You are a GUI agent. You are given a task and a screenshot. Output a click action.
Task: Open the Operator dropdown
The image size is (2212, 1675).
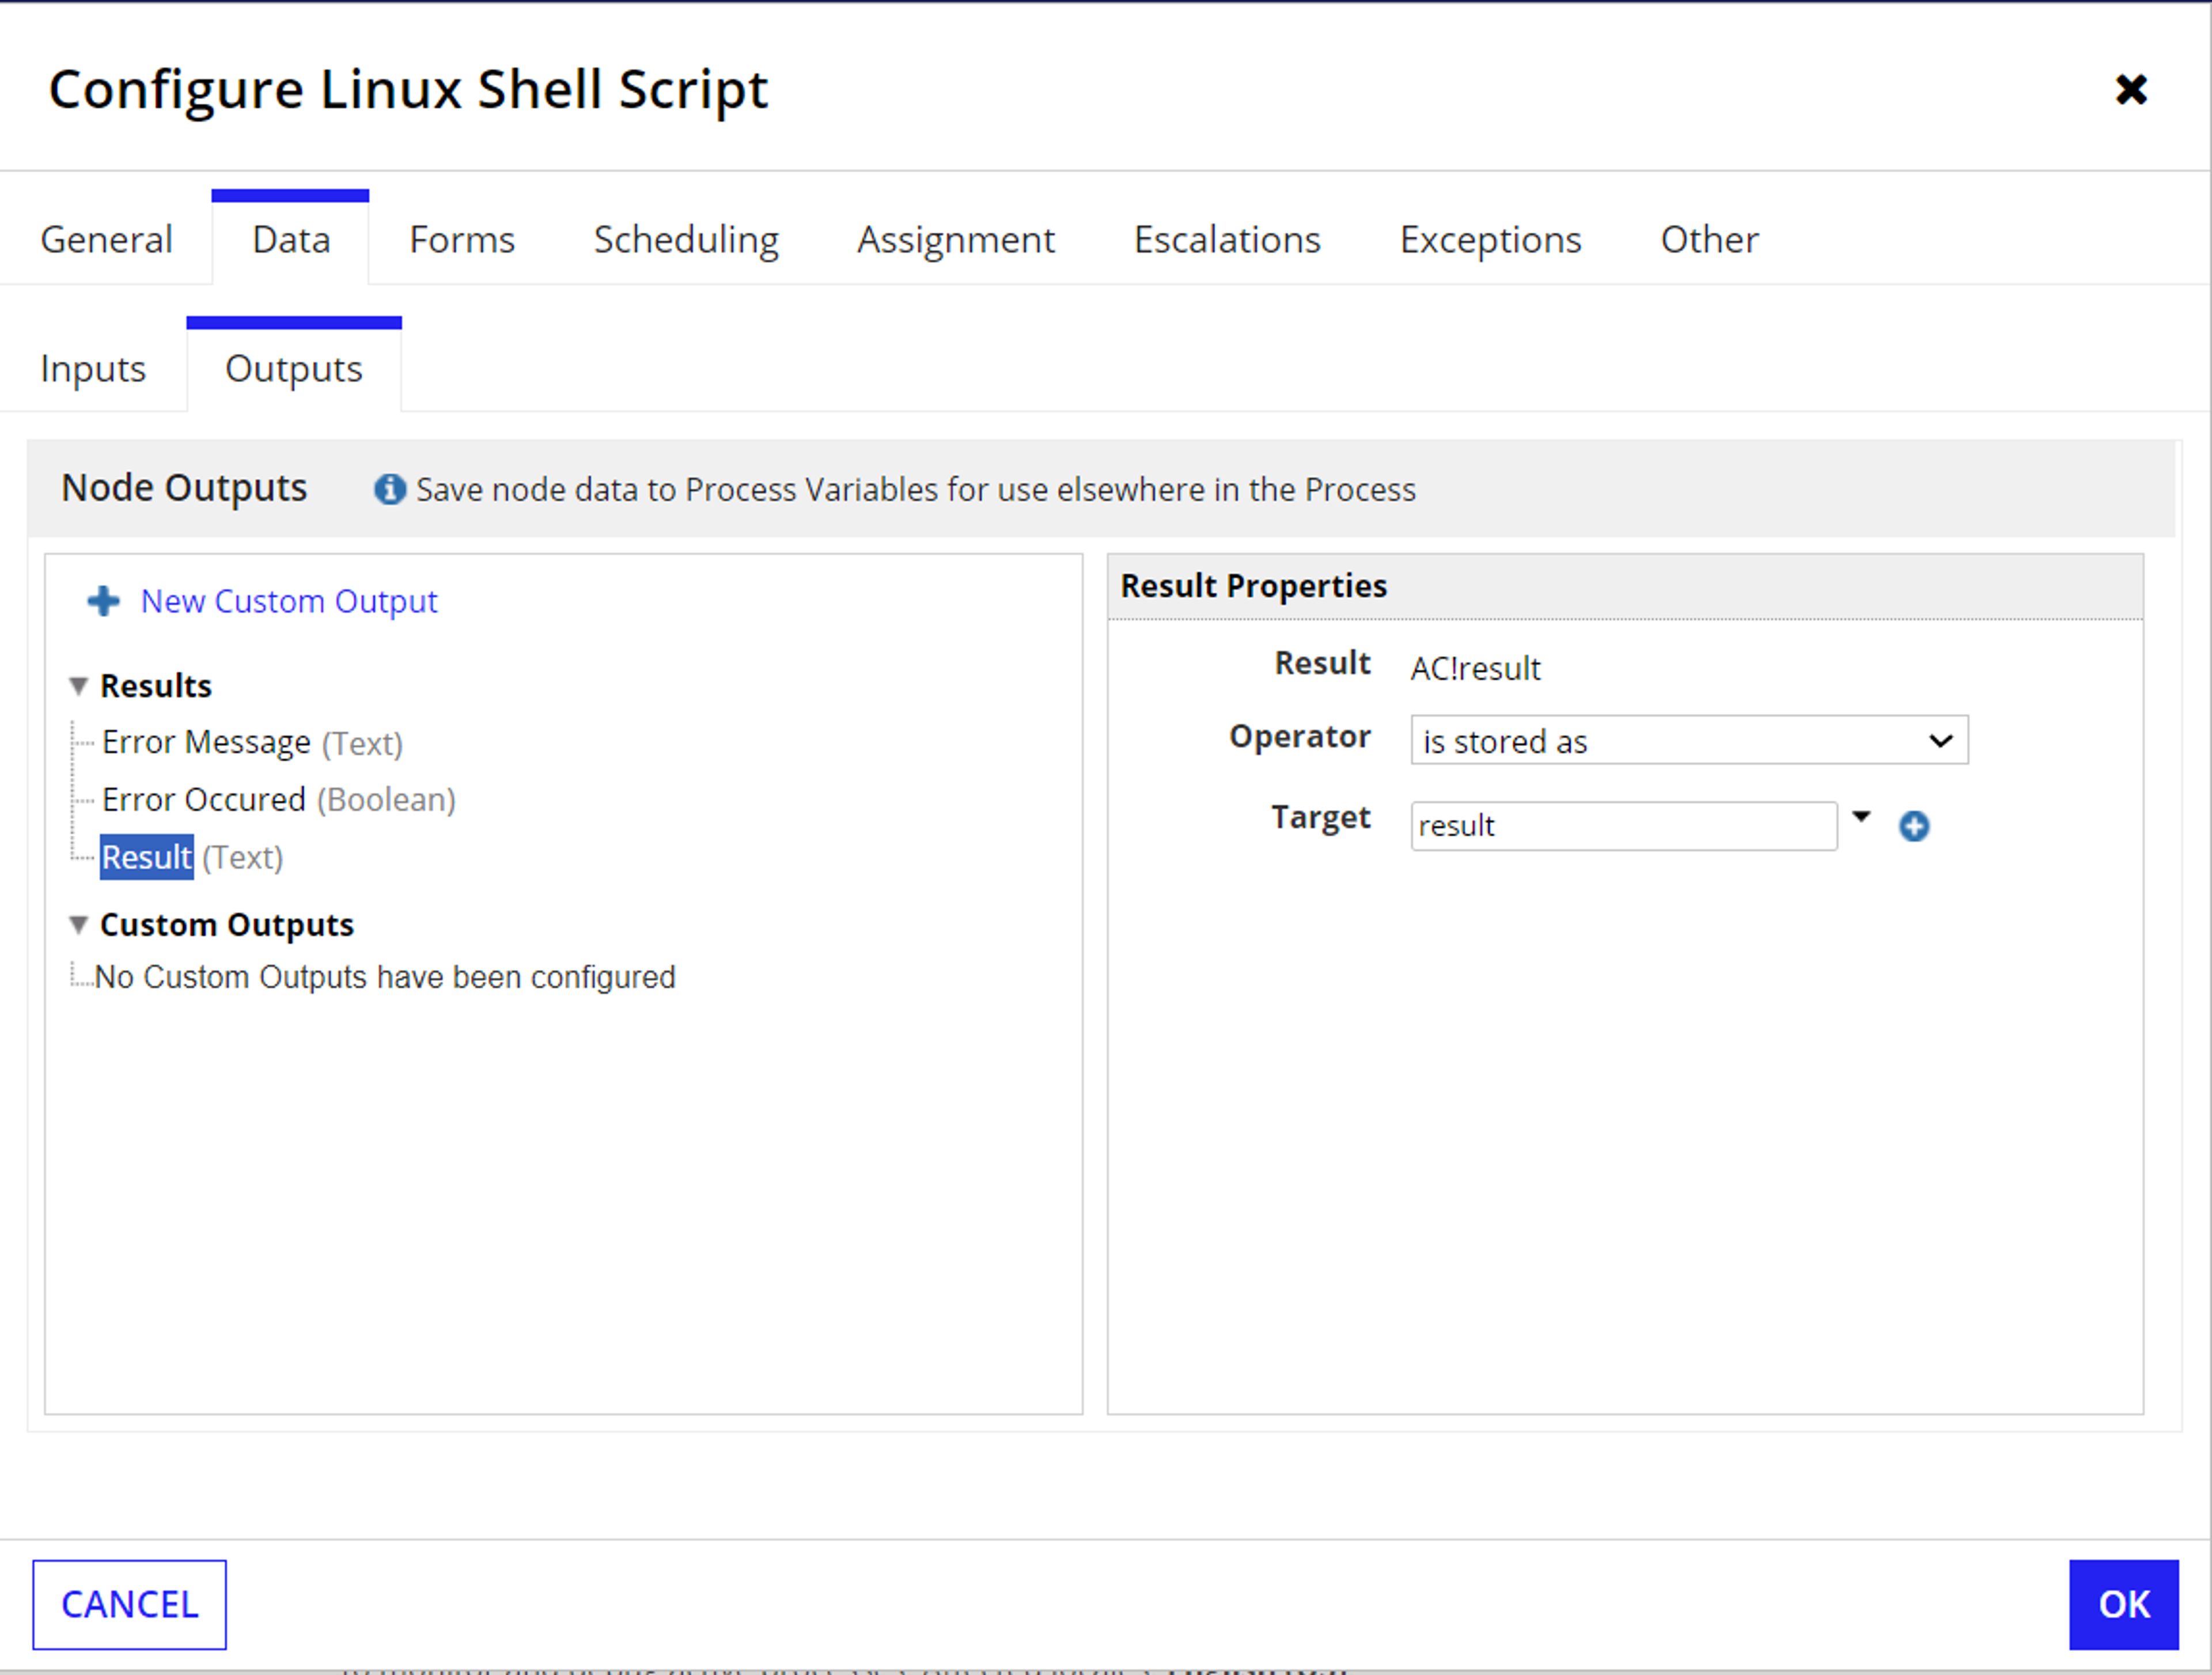click(x=1689, y=740)
